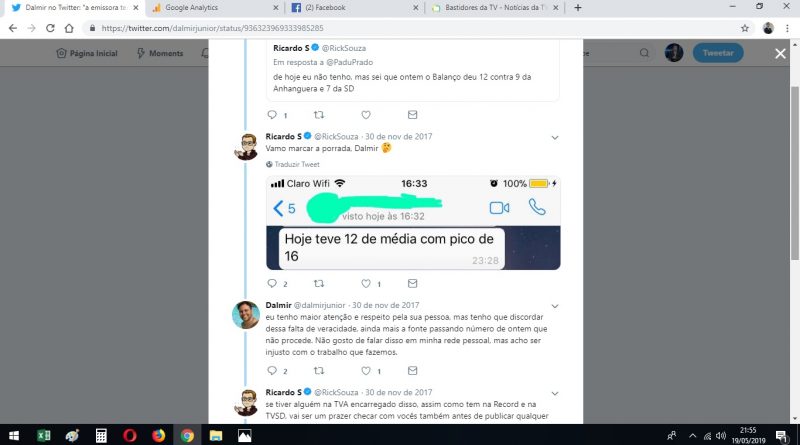This screenshot has height=445, width=800.
Task: Send Ricardo's WhatsApp screenshot tweet by direct message
Action: (412, 283)
